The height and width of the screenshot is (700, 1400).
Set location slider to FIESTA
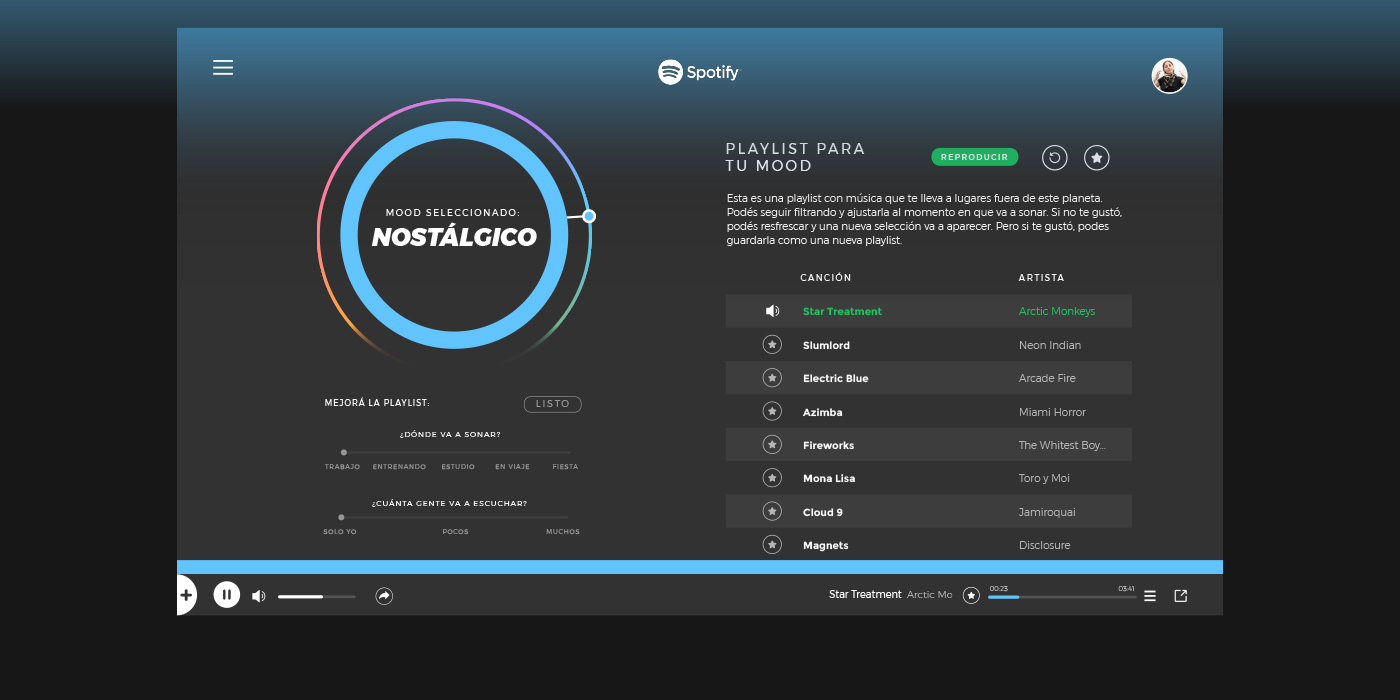[x=565, y=466]
